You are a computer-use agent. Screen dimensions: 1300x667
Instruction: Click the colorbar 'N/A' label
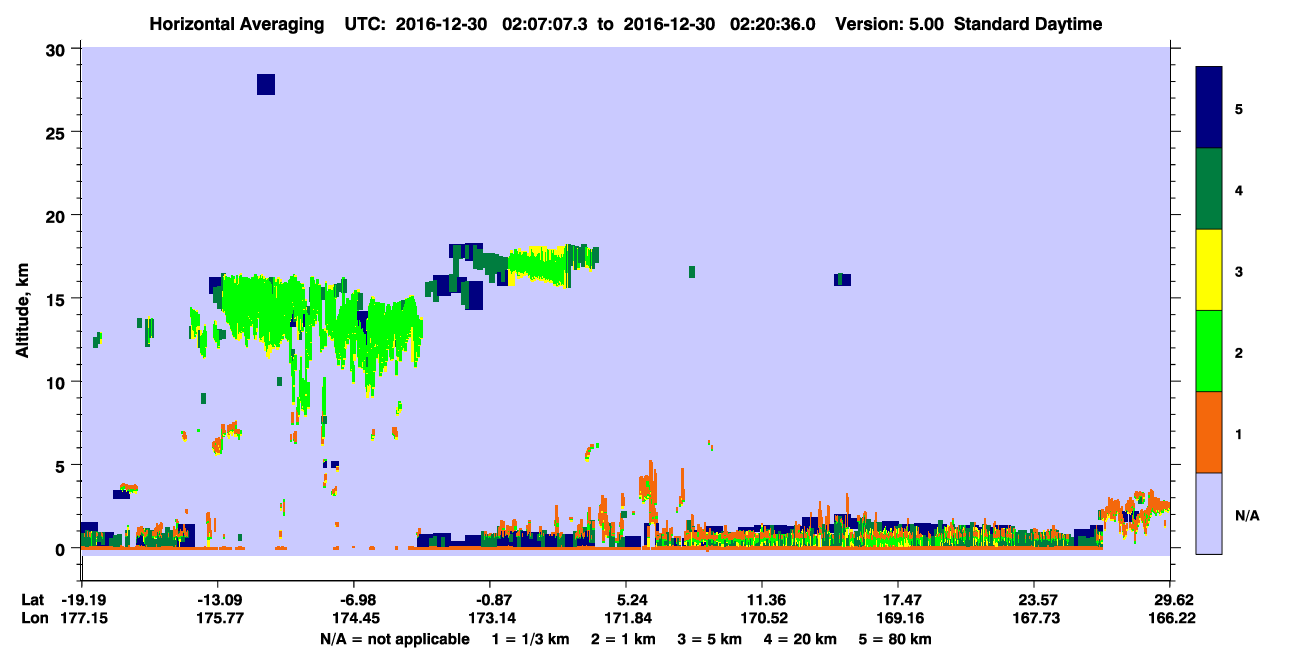(1246, 515)
